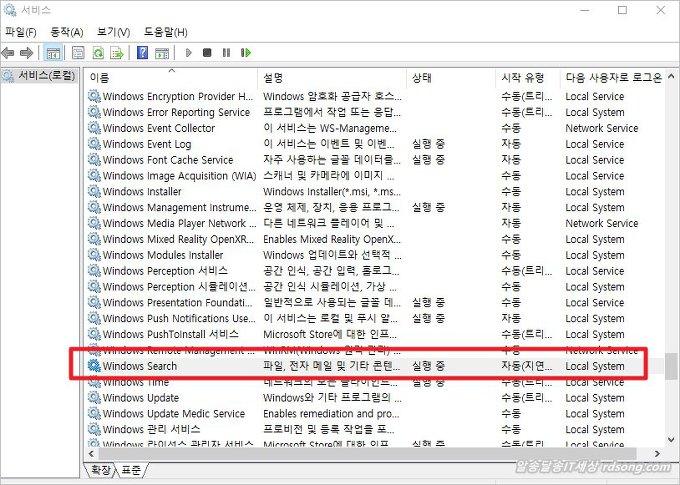Viewport: 680px width, 485px height.
Task: Click description 'Enables remediation and pro...'
Action: click(331, 413)
